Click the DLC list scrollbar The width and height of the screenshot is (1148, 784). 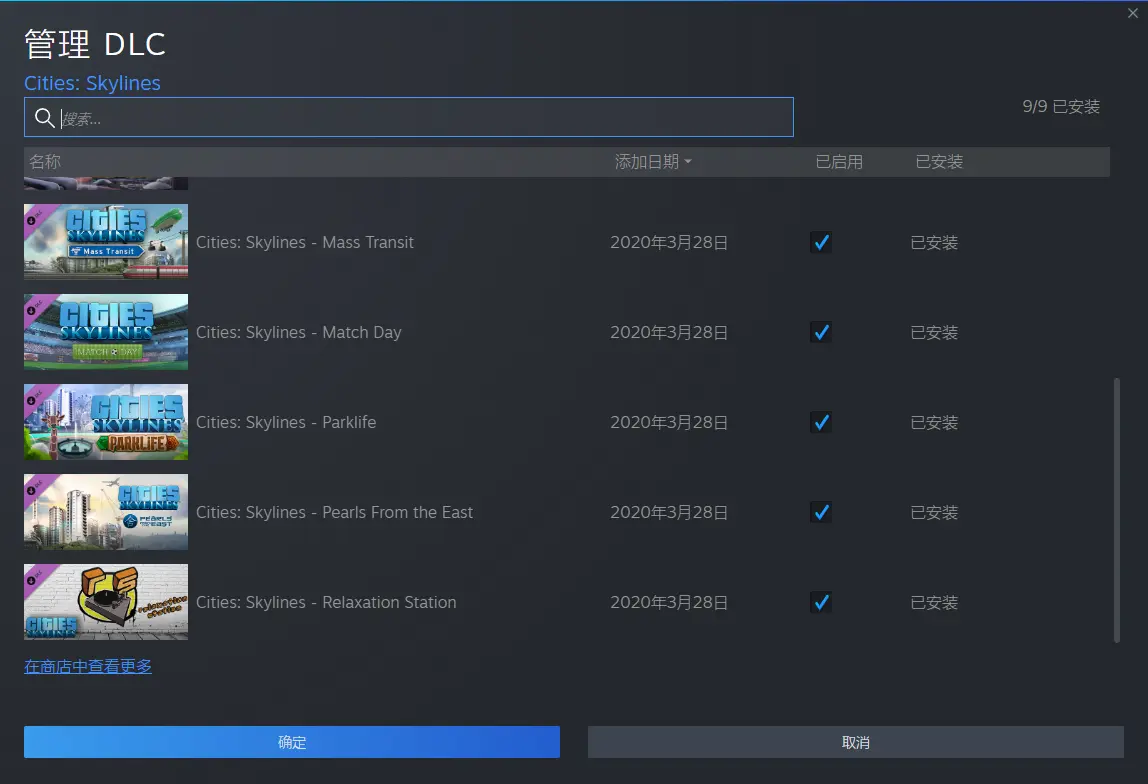pos(1117,510)
